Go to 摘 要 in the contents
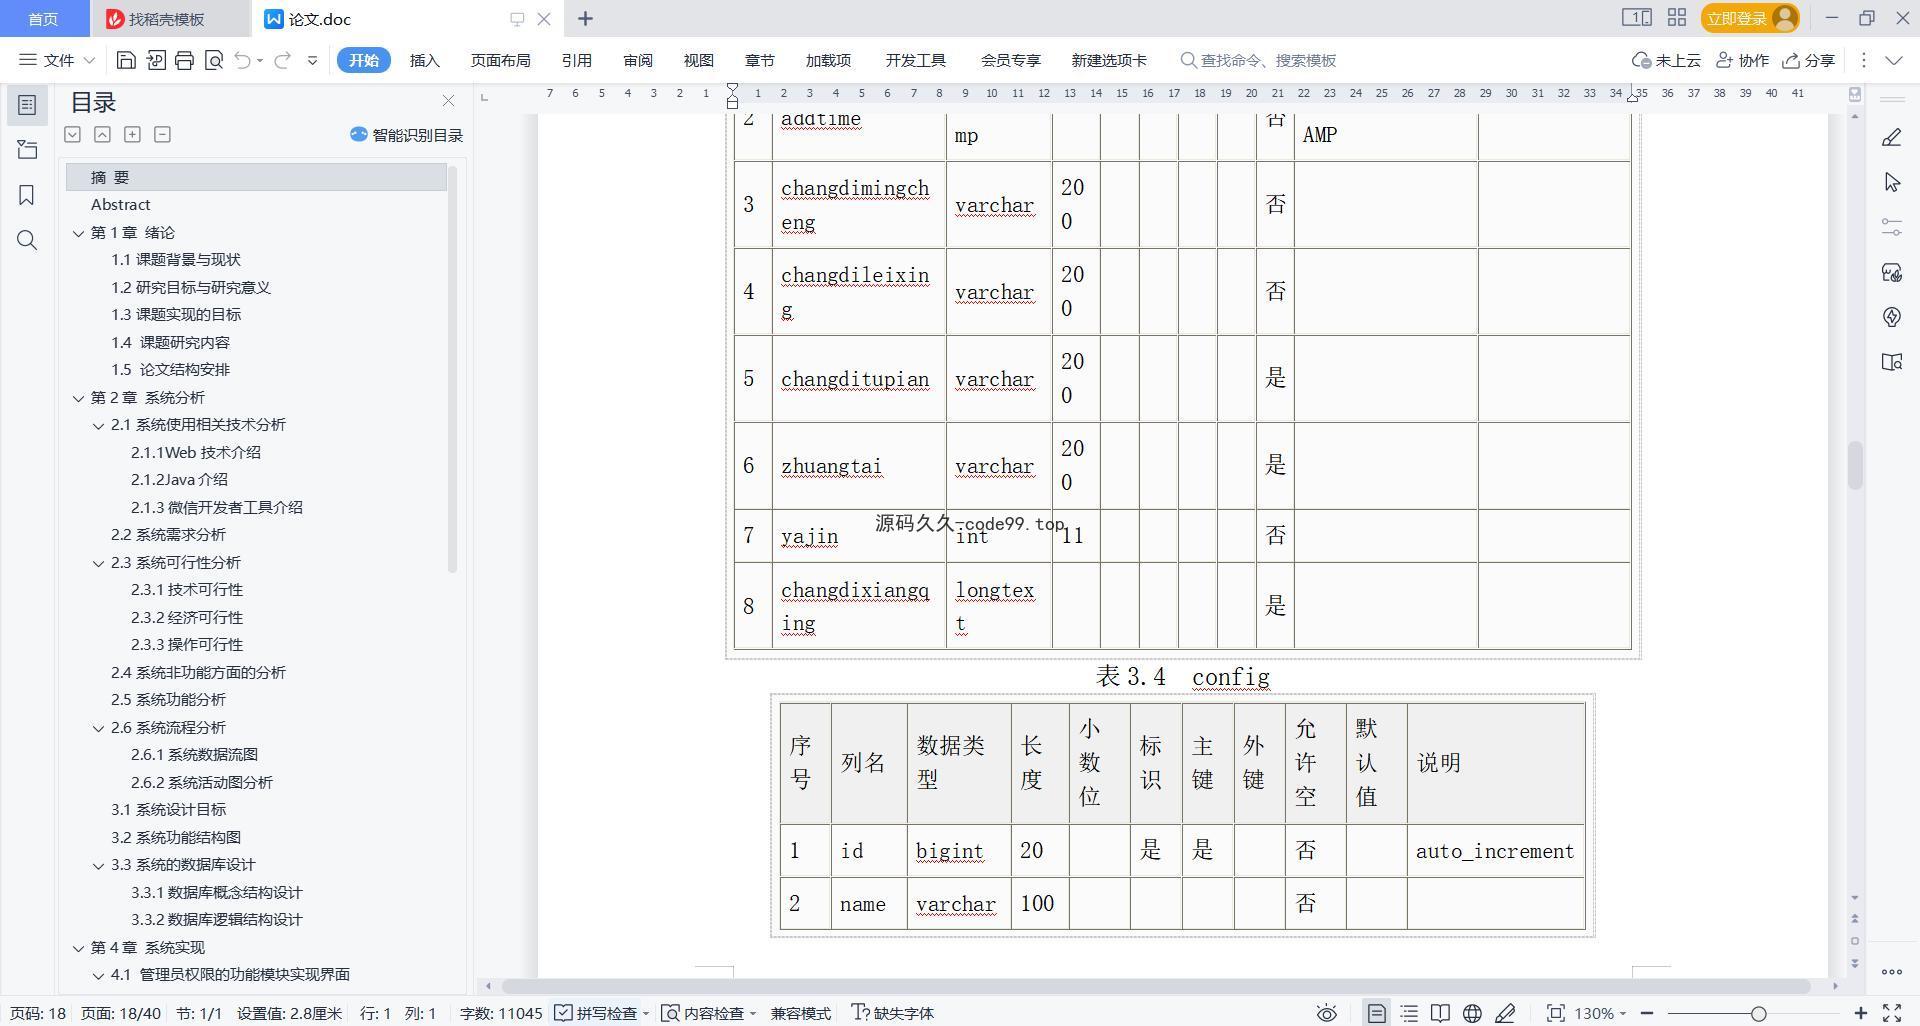Viewport: 1920px width, 1026px height. tap(256, 177)
